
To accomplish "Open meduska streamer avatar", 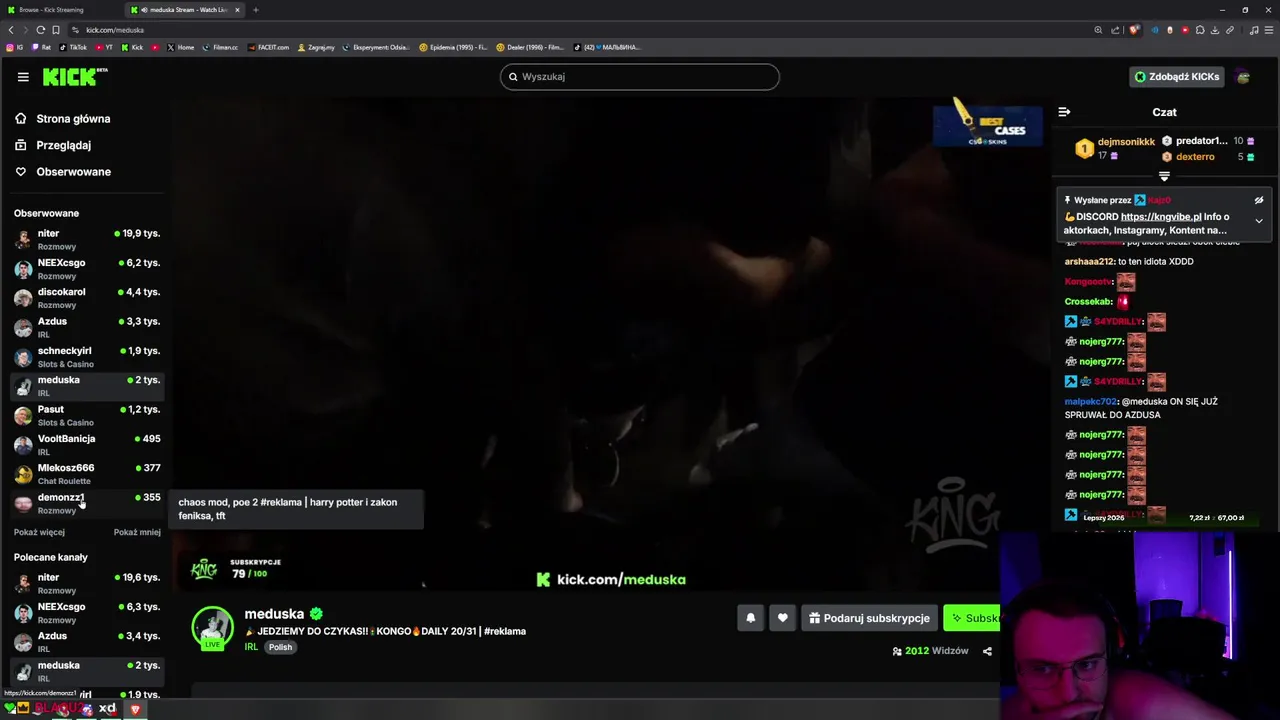I will [x=213, y=627].
